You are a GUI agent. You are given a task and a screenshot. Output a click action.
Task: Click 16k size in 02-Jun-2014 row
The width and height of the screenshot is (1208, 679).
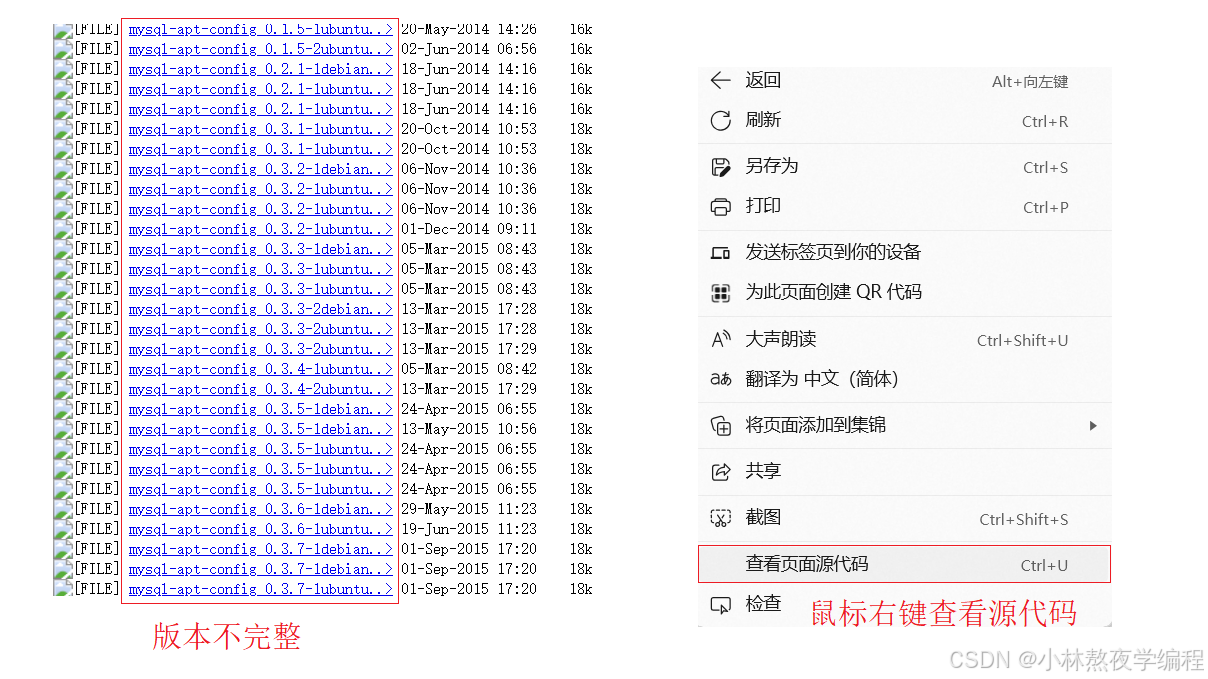pyautogui.click(x=581, y=49)
